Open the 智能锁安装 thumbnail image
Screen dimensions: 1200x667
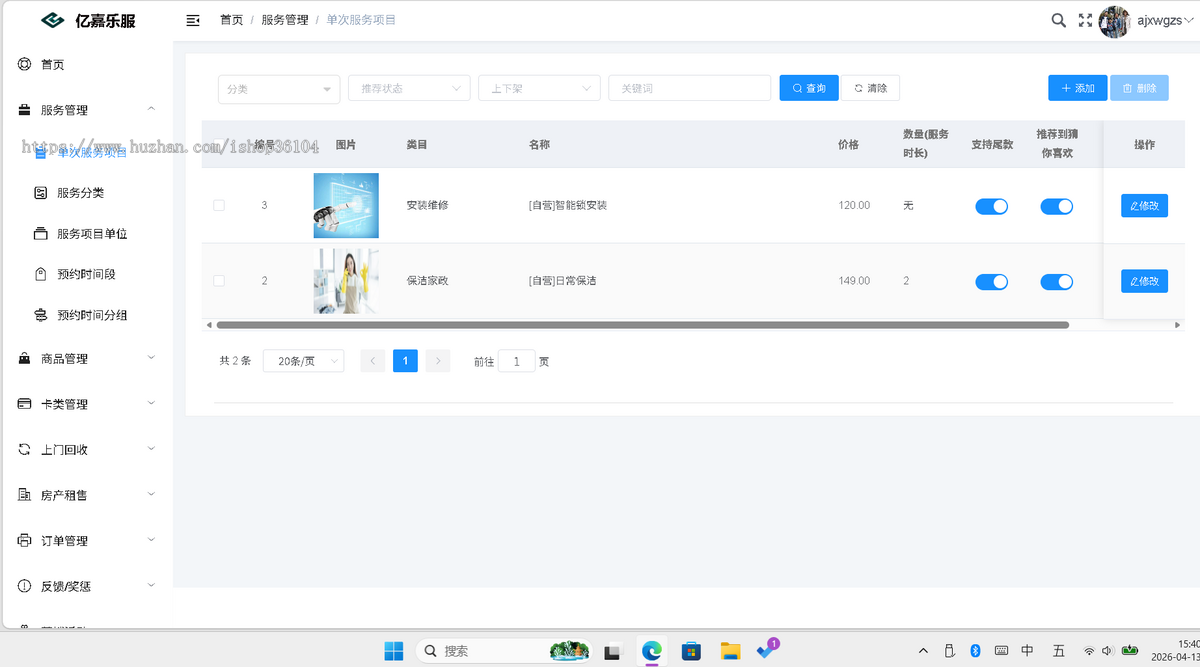(346, 205)
